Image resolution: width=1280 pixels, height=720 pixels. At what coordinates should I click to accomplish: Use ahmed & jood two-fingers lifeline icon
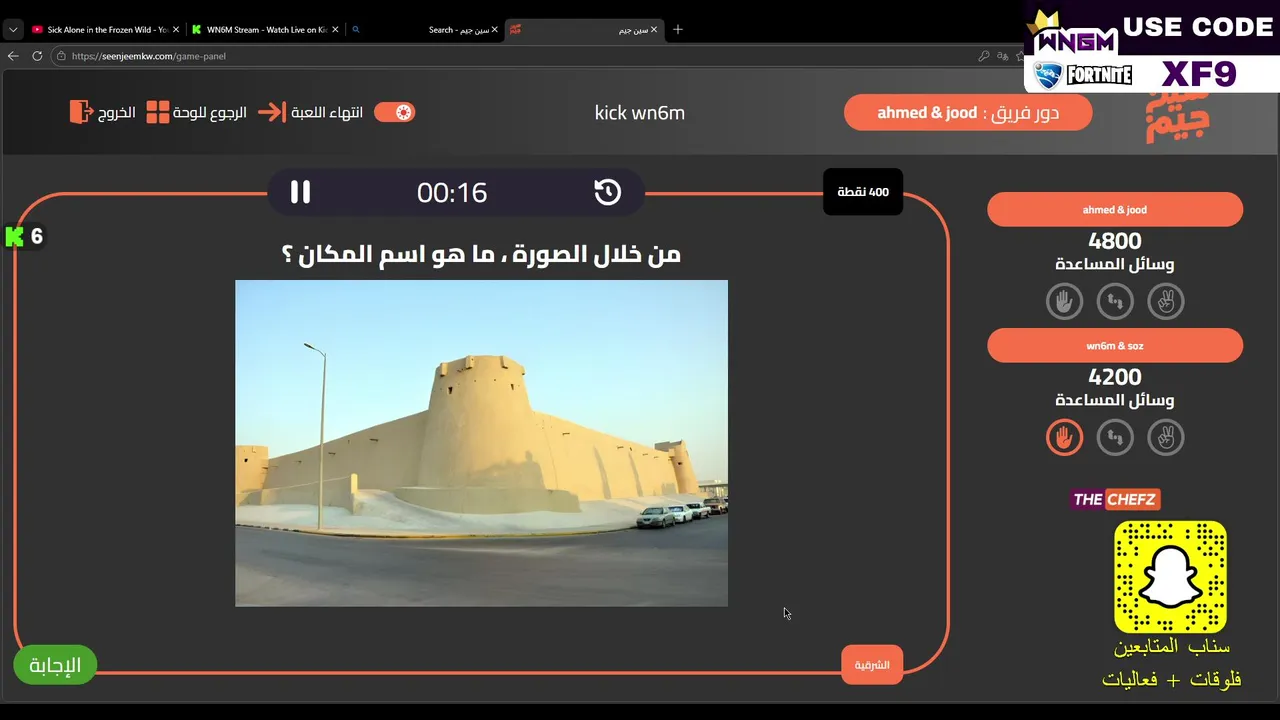[1166, 301]
